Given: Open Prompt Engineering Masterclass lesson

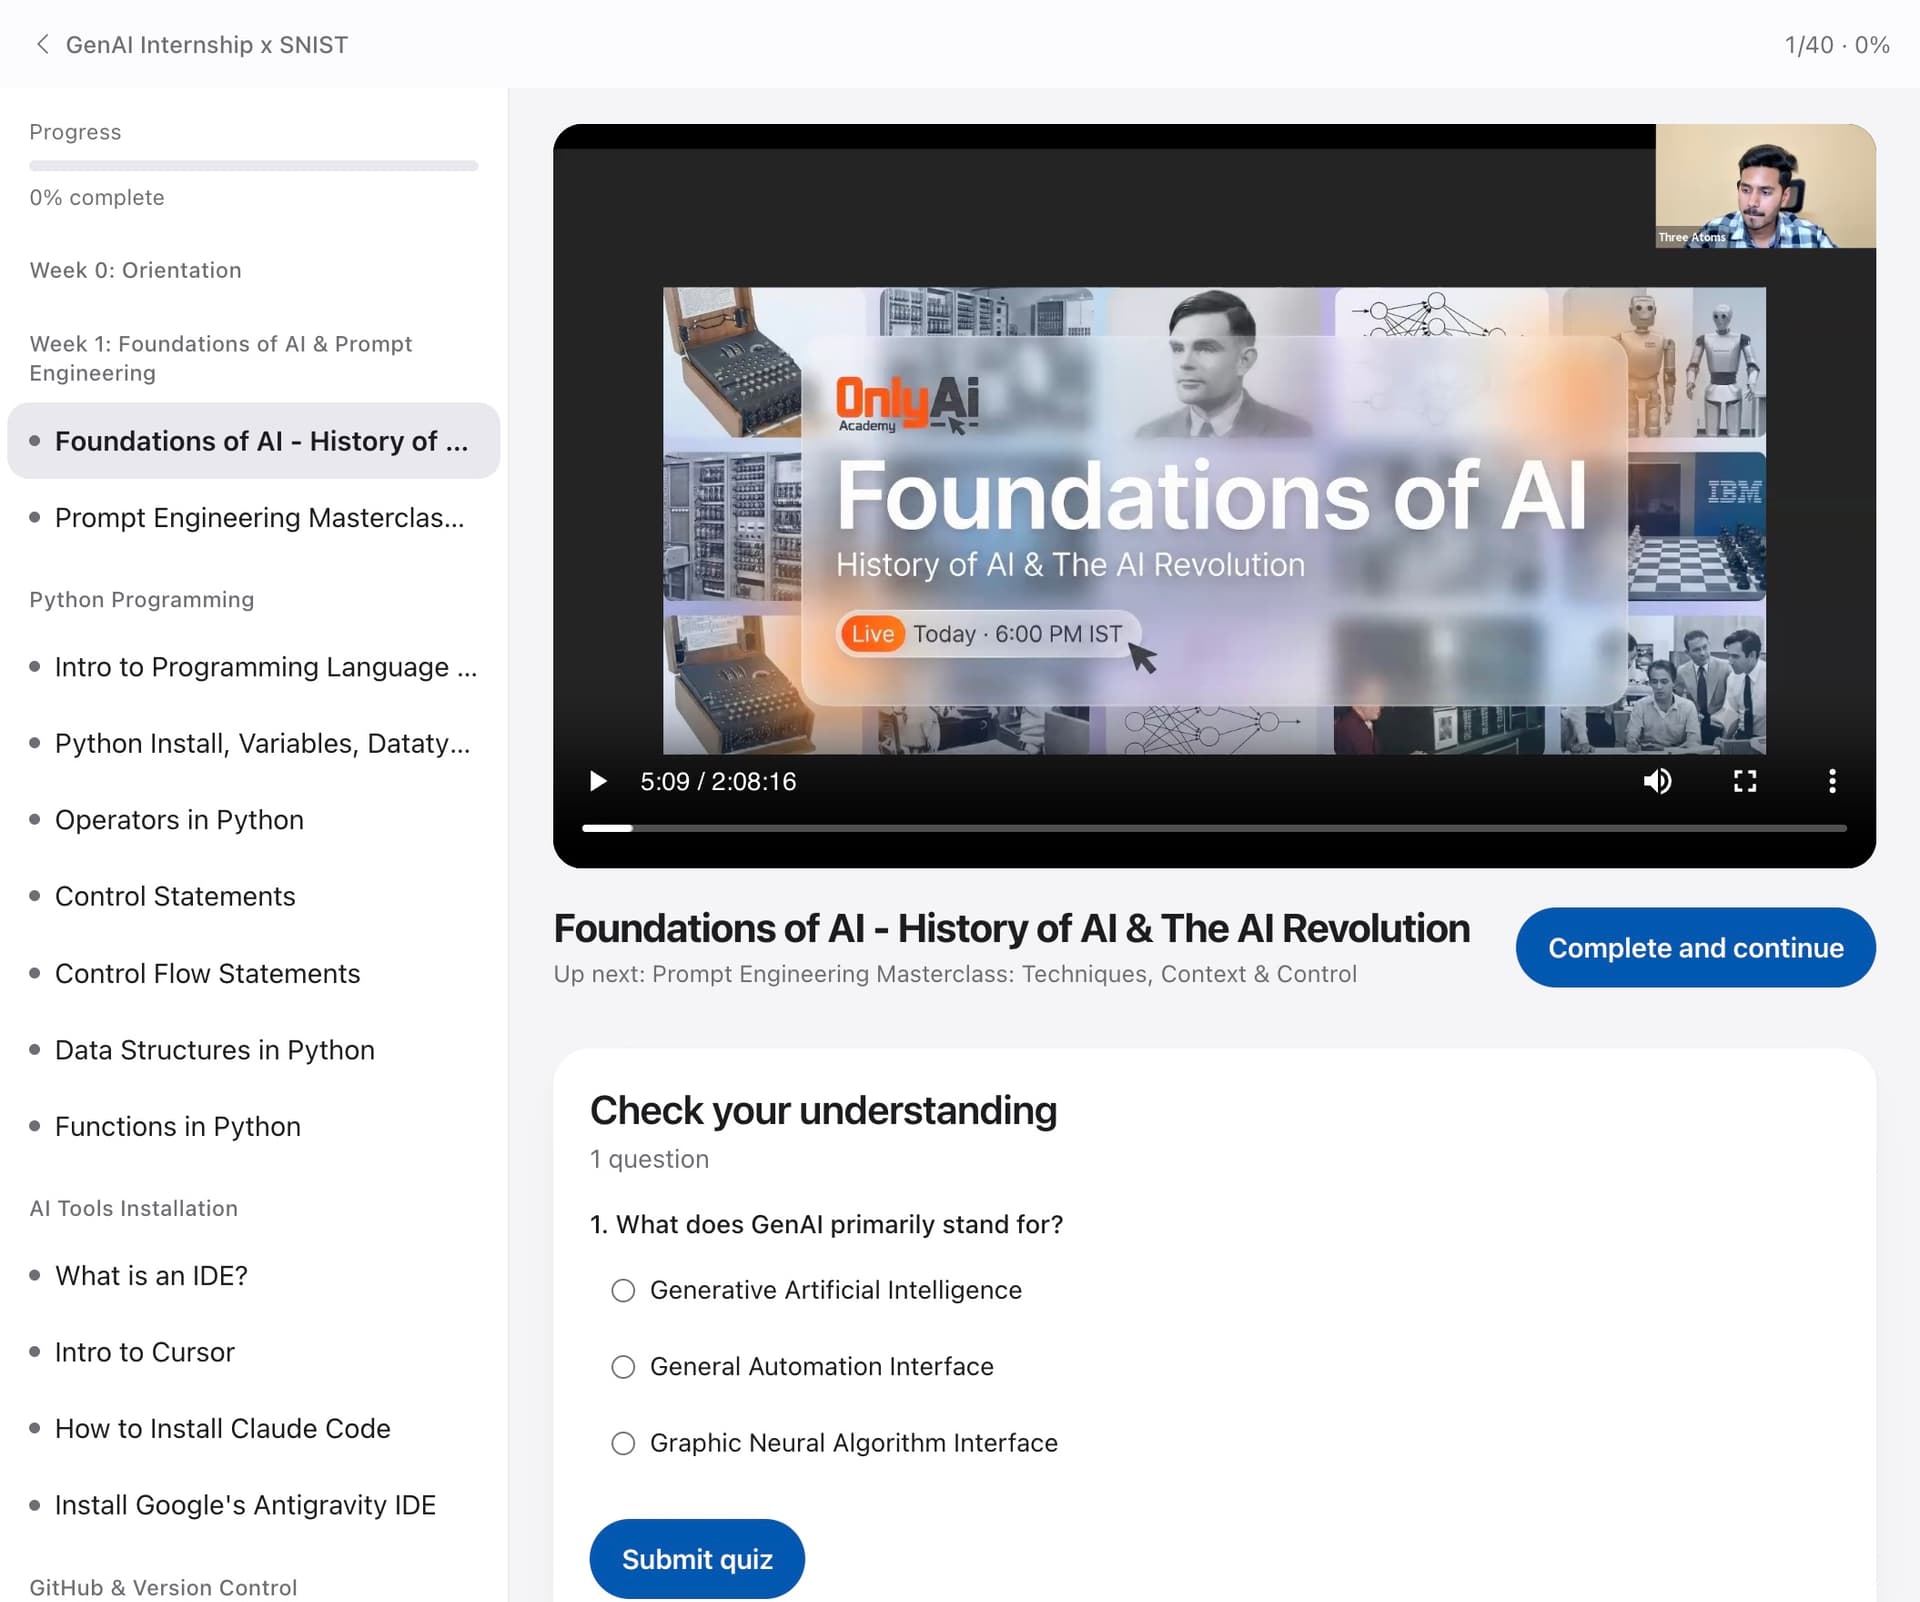Looking at the screenshot, I should tap(253, 518).
